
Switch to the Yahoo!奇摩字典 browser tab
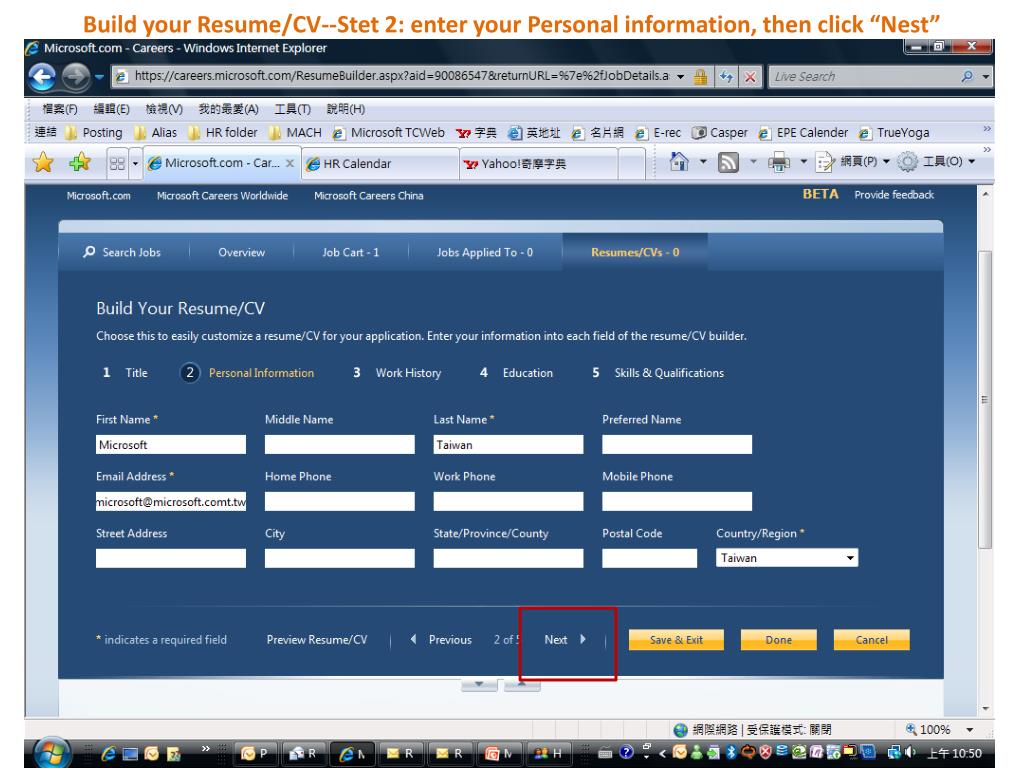[539, 163]
